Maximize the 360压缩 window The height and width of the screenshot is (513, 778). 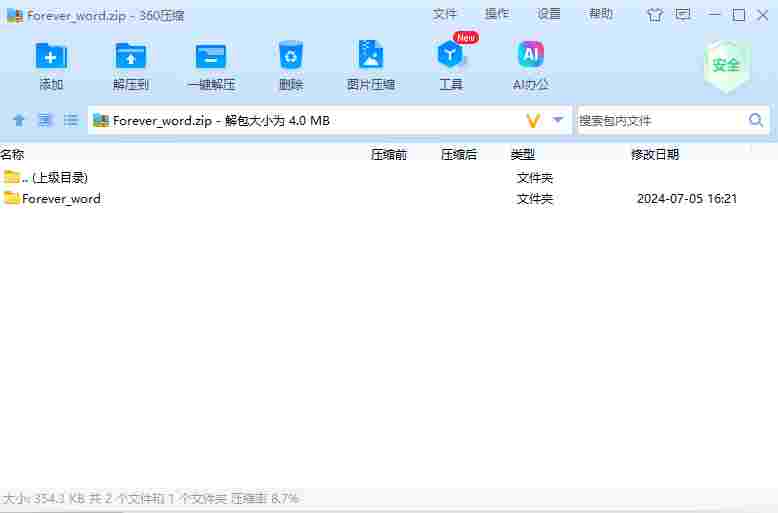[x=738, y=15]
